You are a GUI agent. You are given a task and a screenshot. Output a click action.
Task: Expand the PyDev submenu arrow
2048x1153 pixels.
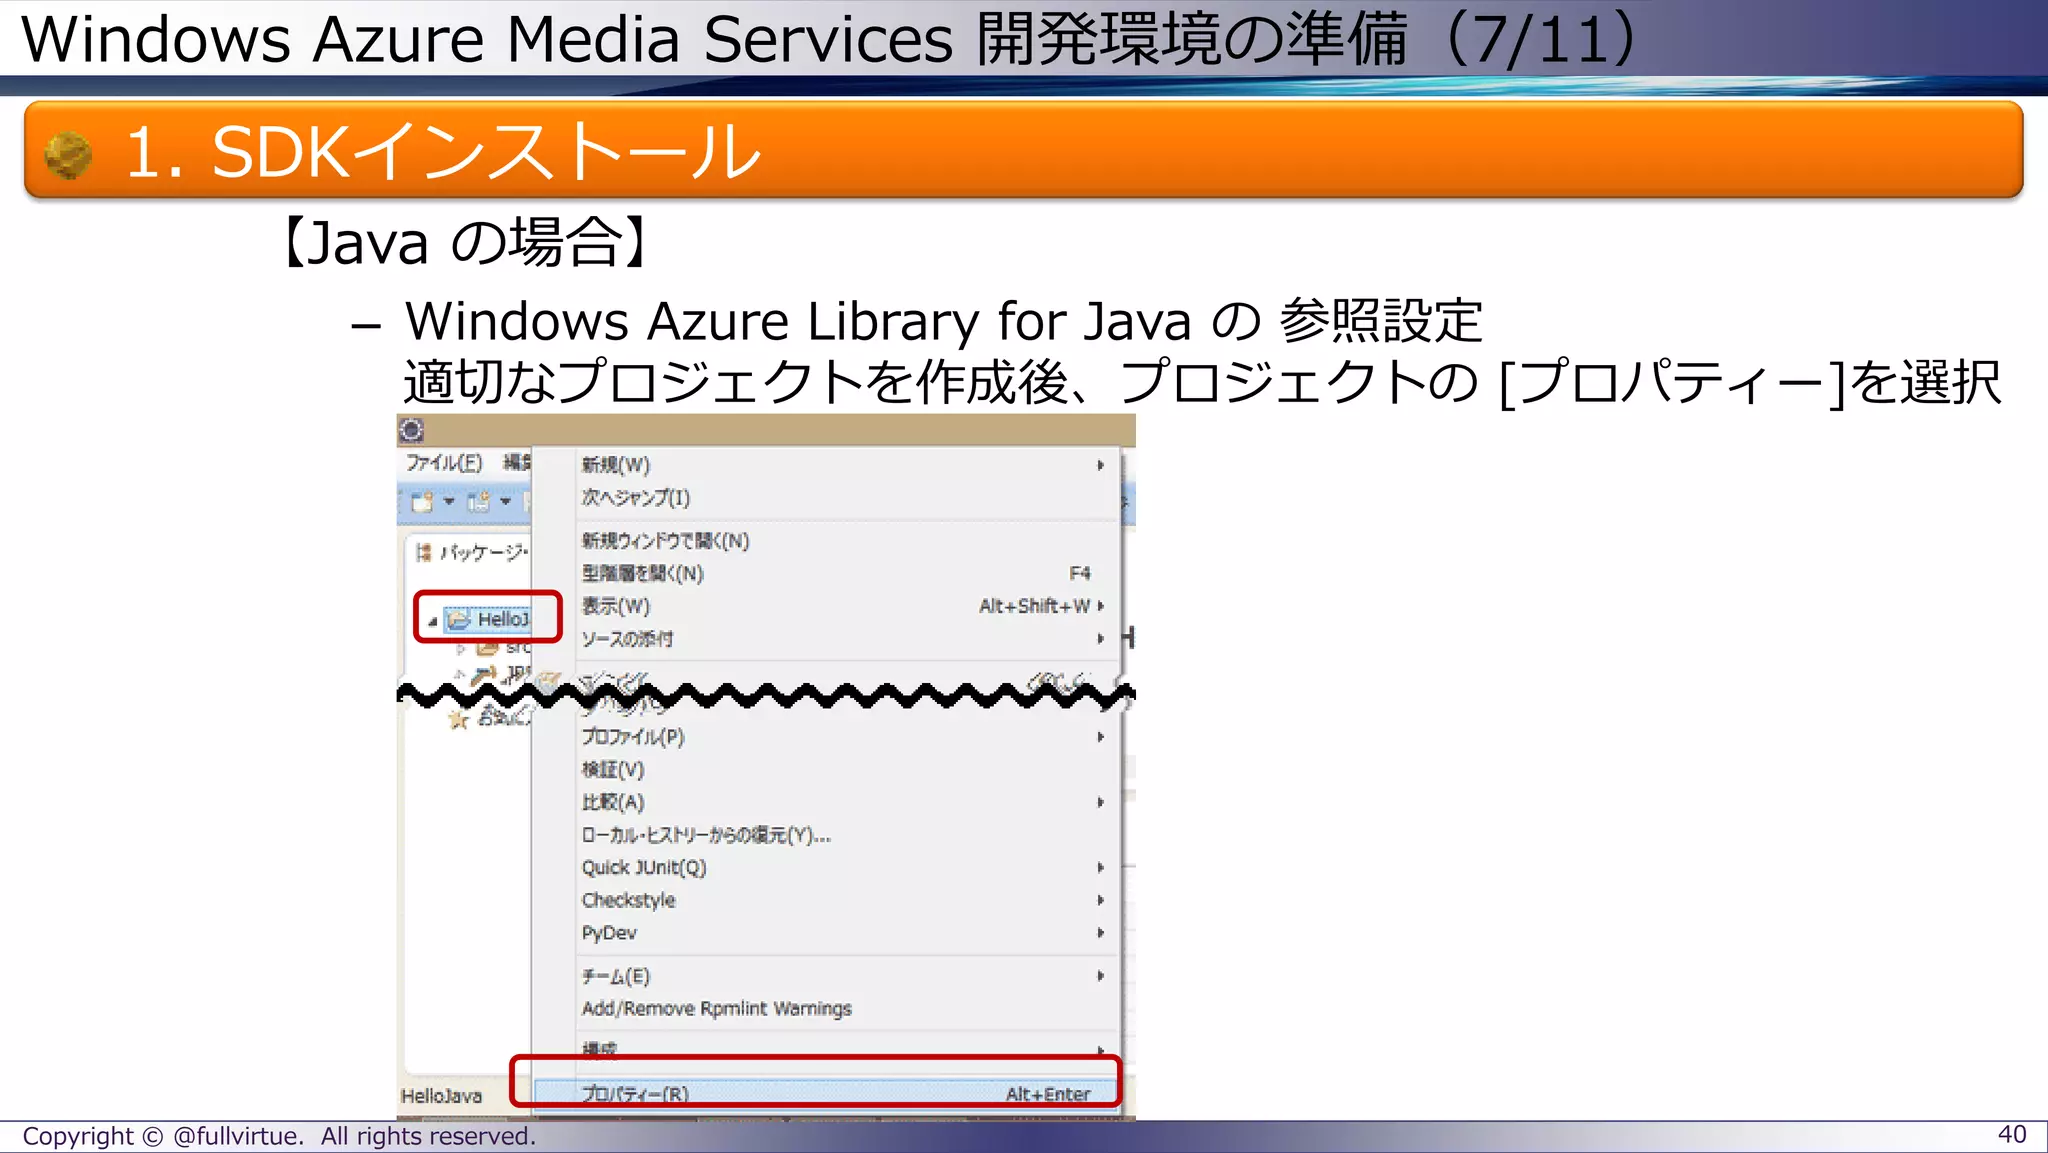click(x=1100, y=933)
